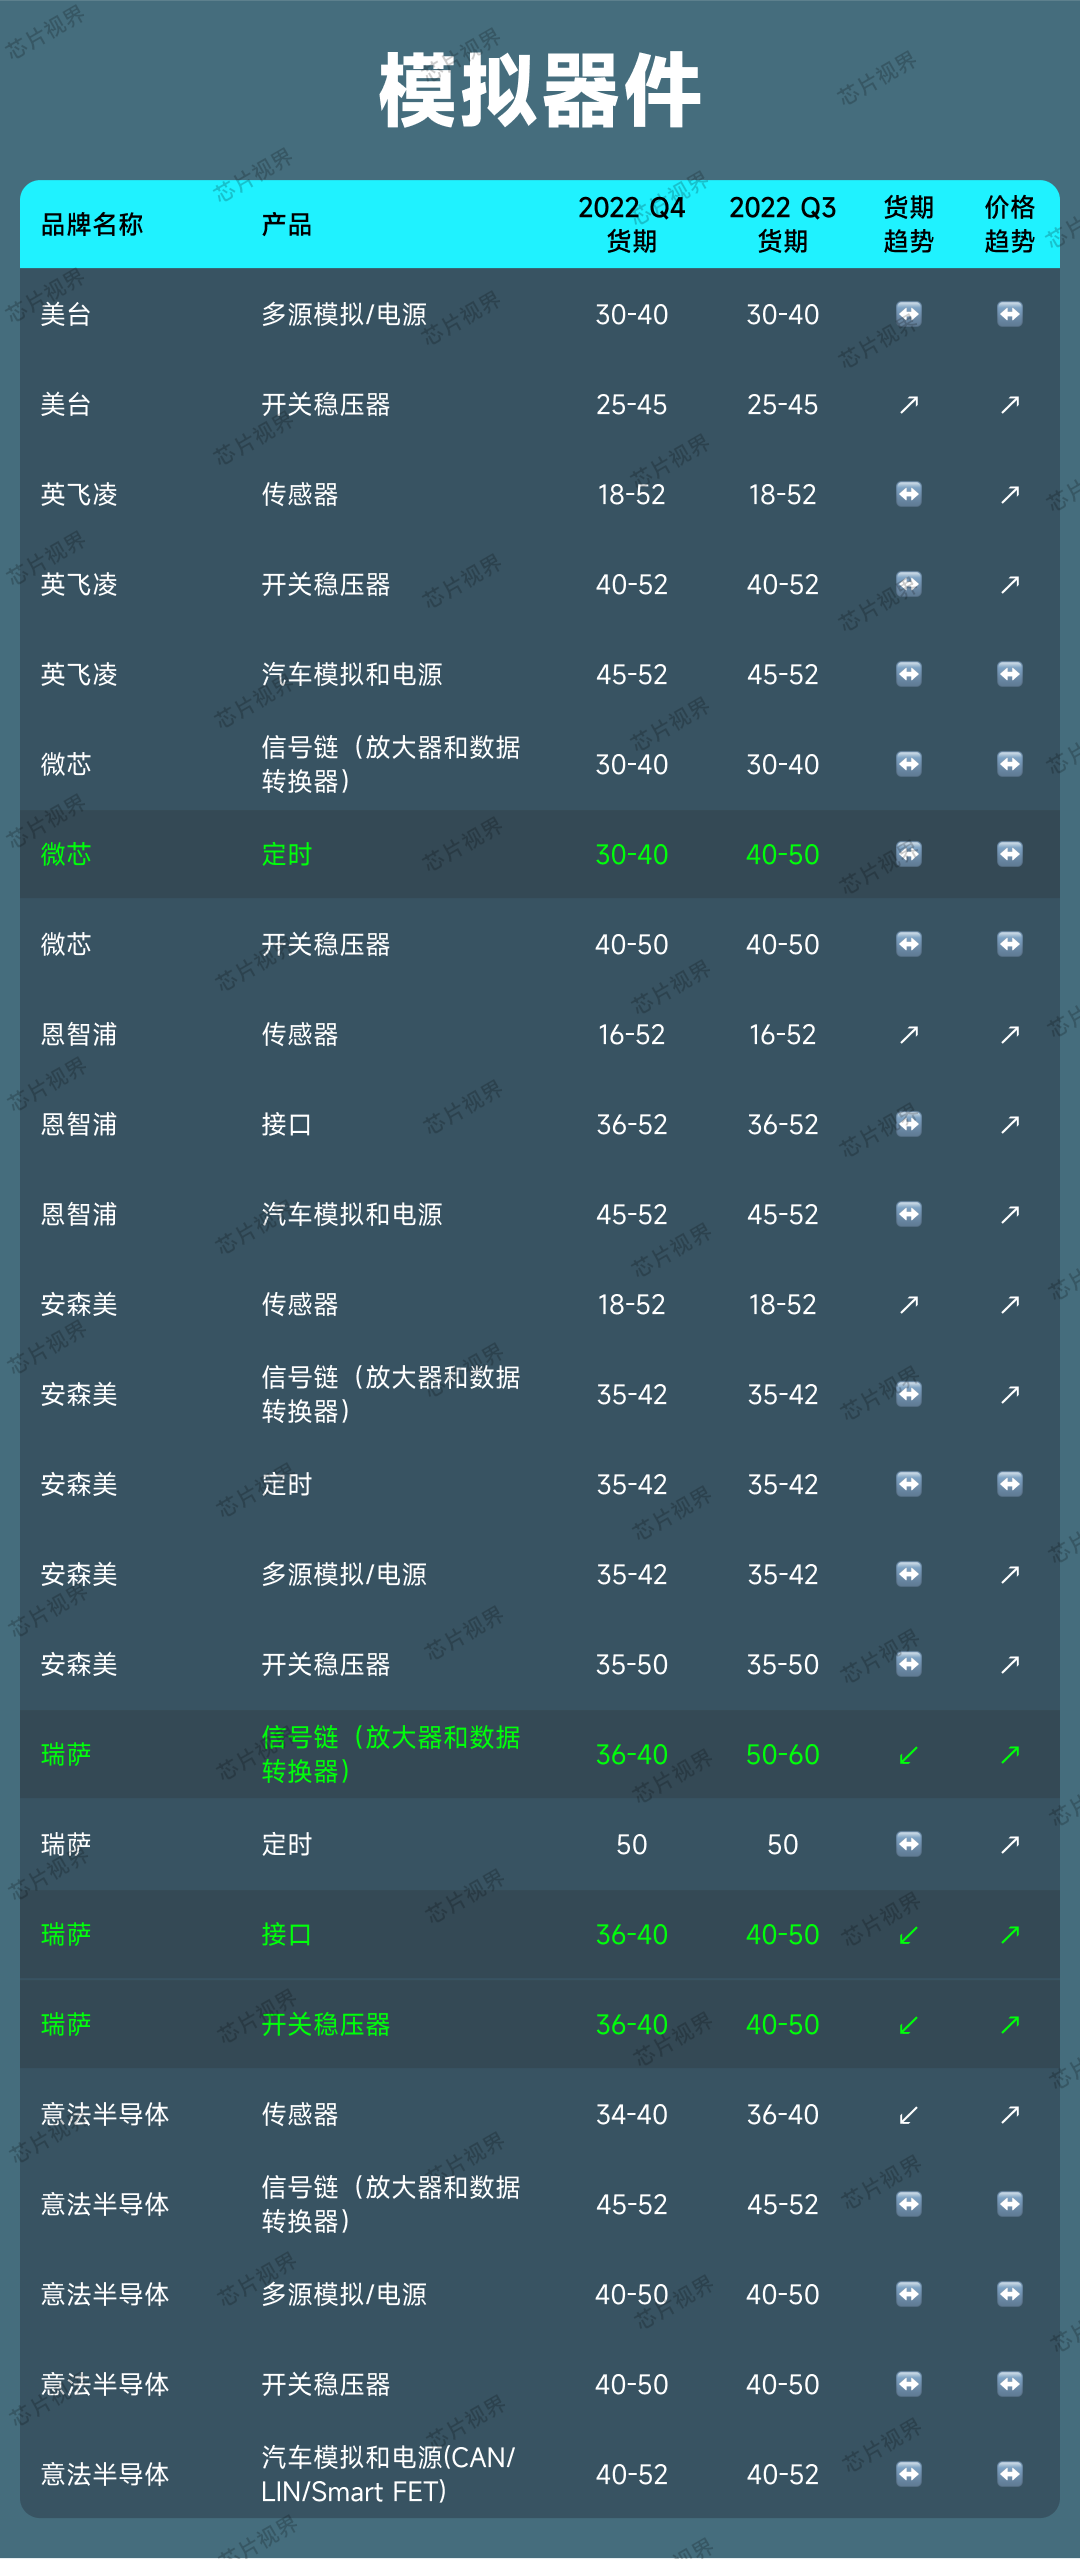Select Q3 lead time 36-52 for 恩智浦 接口
Viewport: 1080px width, 2559px height.
click(x=783, y=1124)
